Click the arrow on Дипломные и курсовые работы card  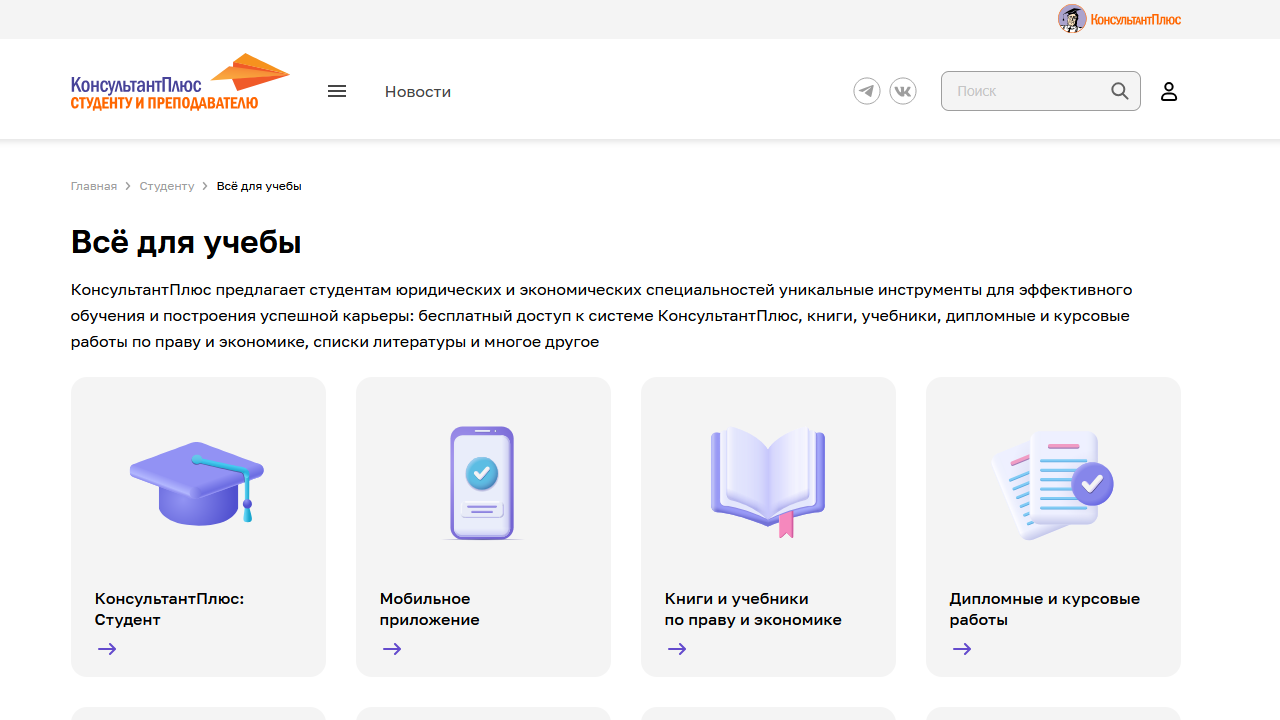[x=961, y=649]
